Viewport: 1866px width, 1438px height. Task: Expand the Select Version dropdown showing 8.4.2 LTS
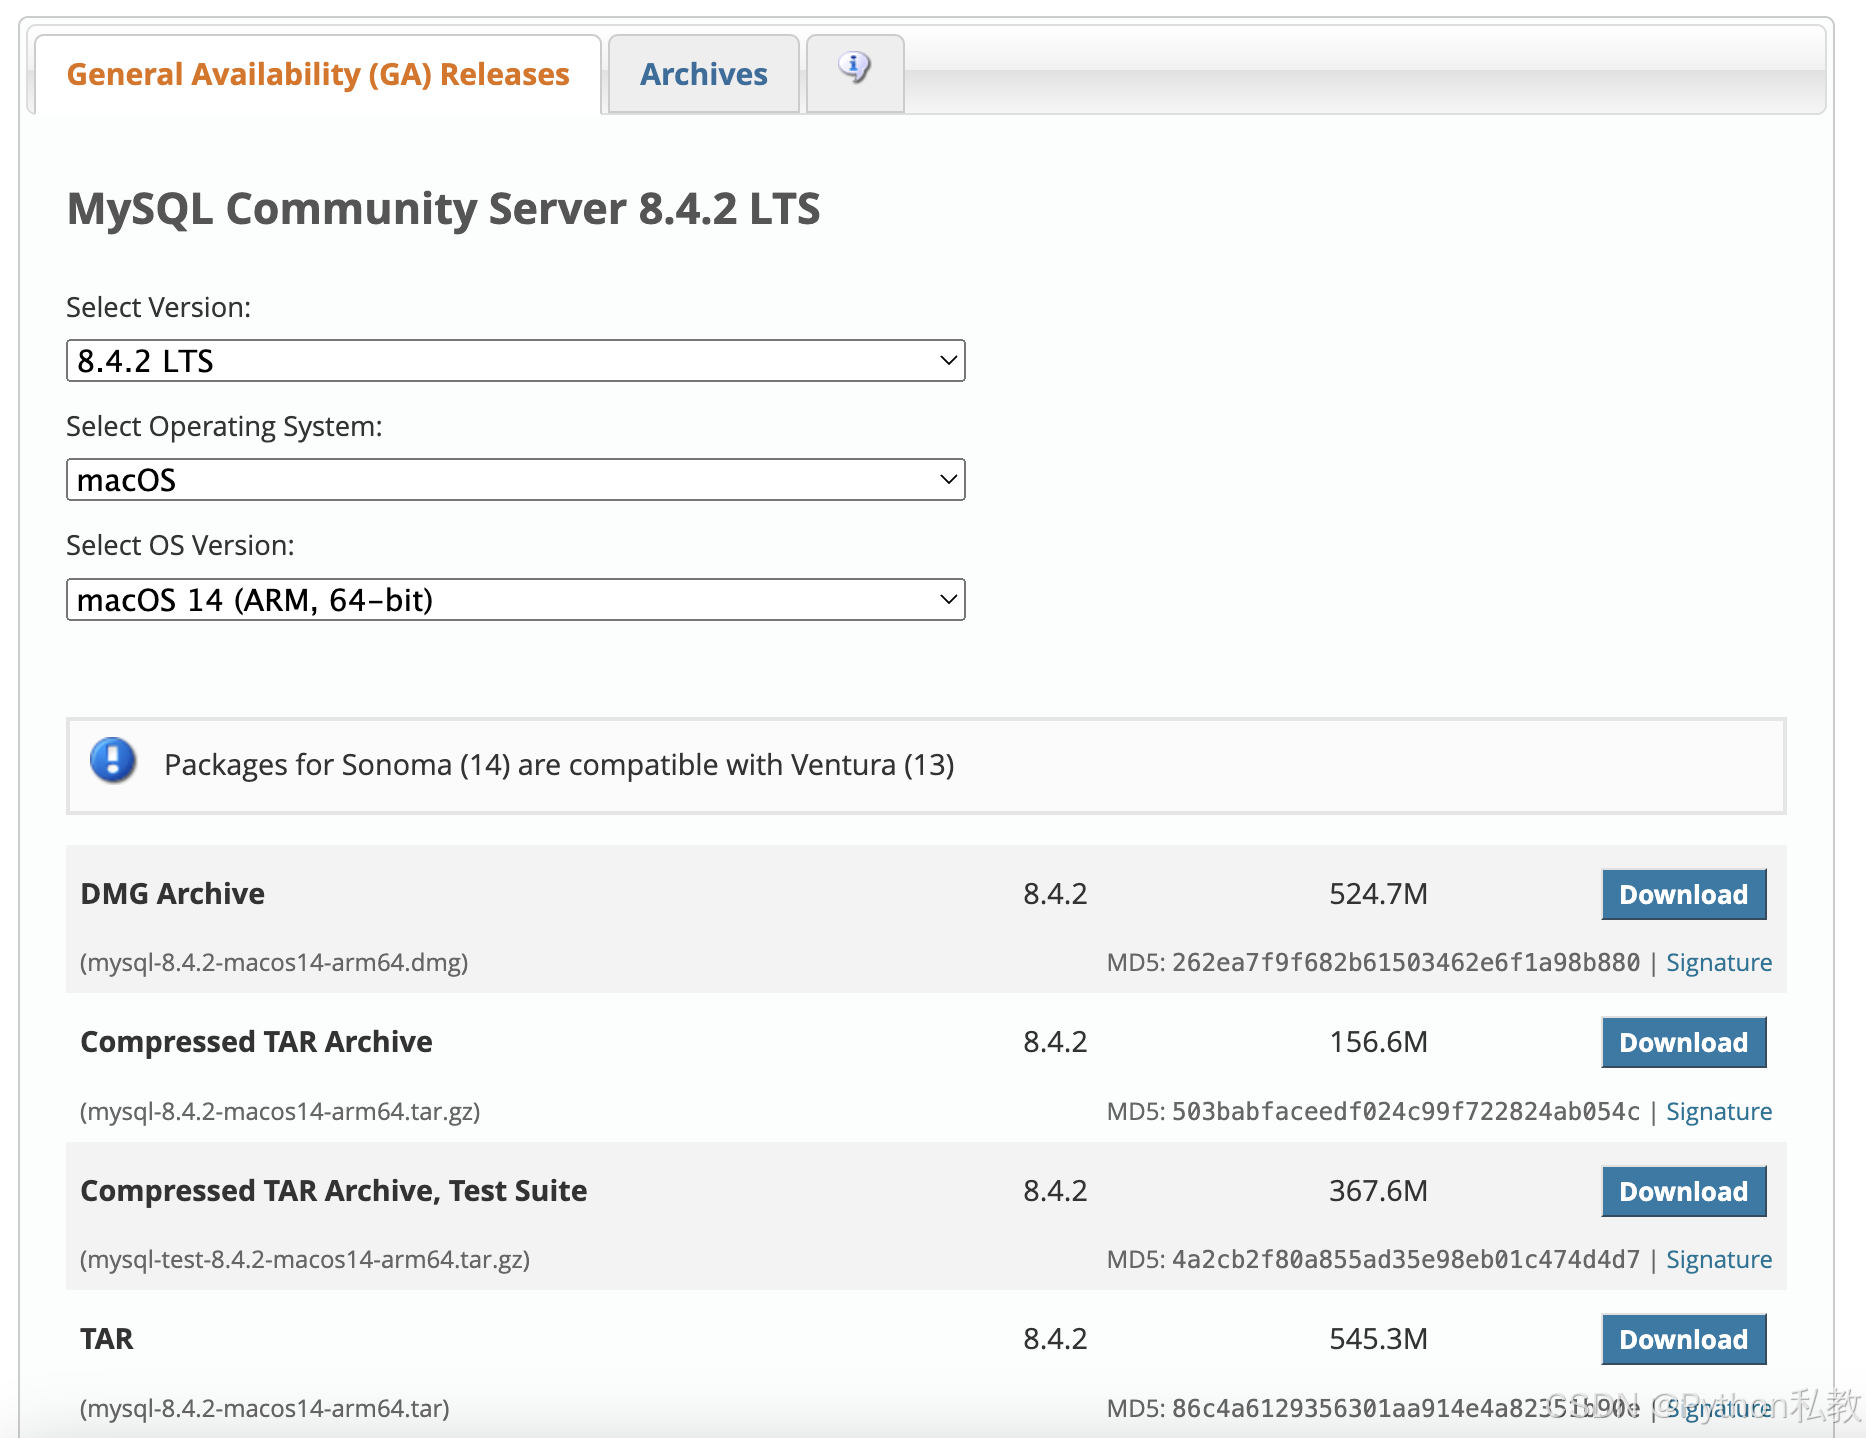(516, 361)
